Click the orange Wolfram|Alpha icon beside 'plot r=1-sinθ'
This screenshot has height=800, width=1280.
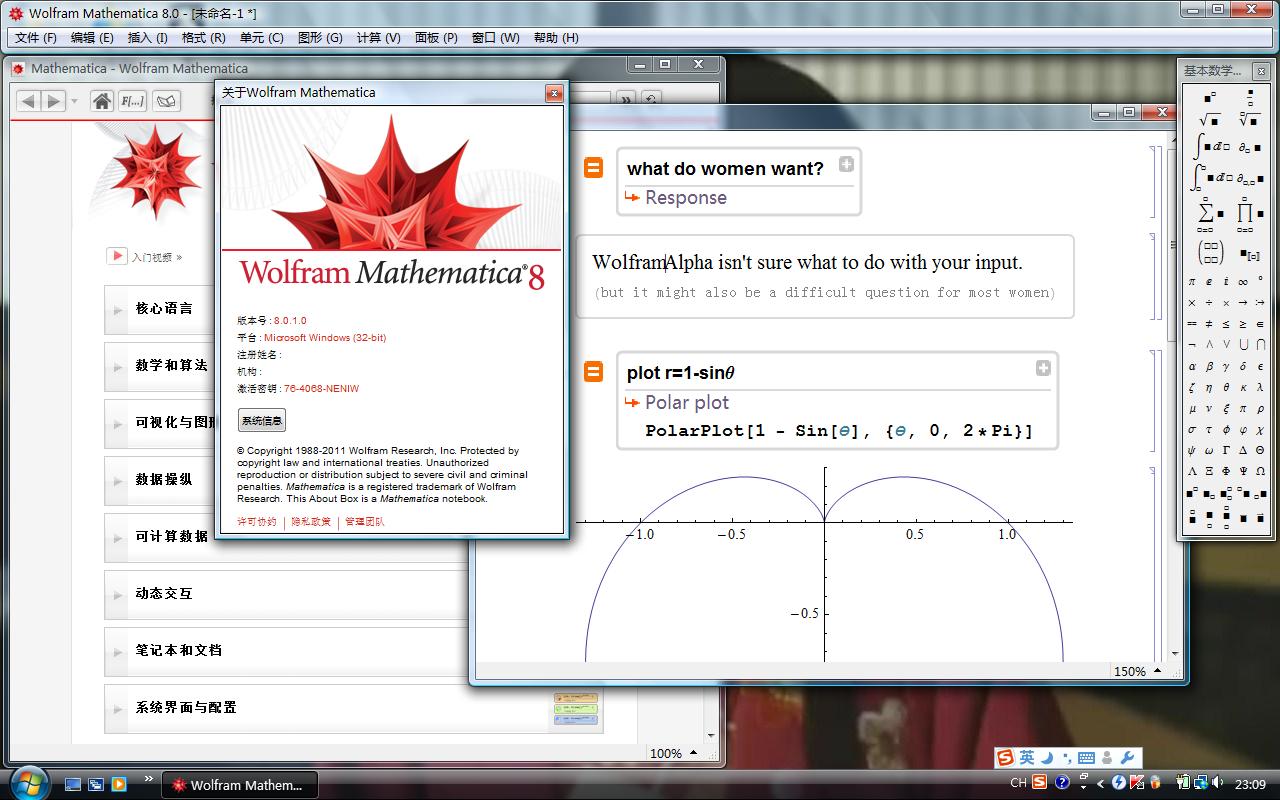[x=593, y=372]
